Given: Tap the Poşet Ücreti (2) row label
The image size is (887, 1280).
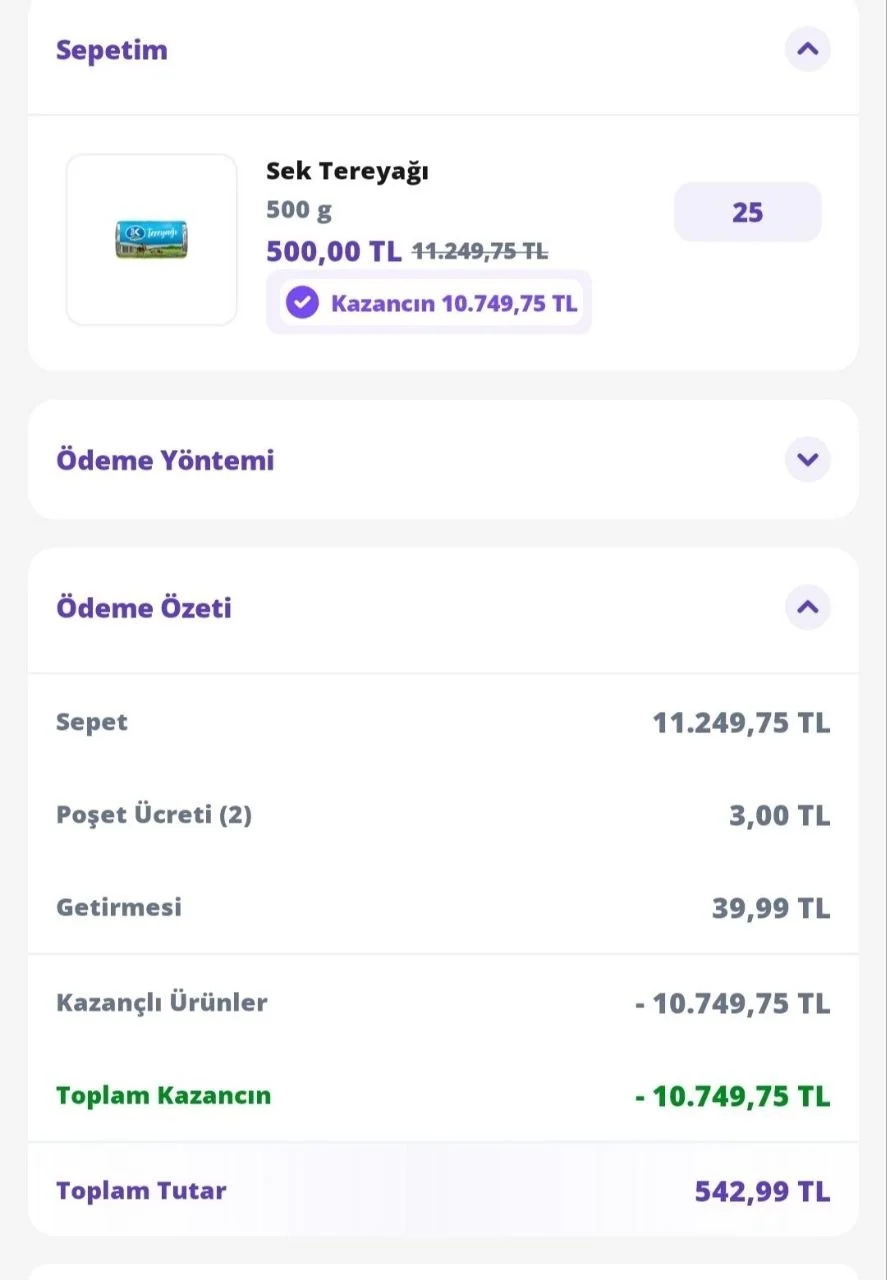Looking at the screenshot, I should [x=154, y=815].
